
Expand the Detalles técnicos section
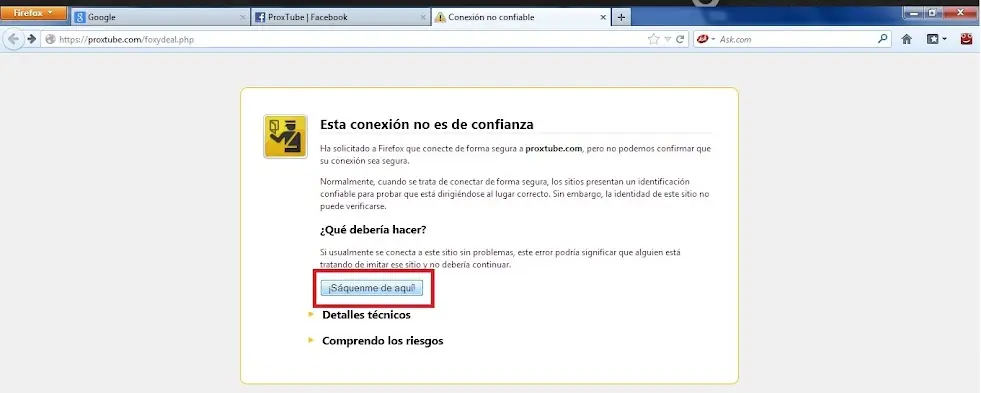pos(366,315)
